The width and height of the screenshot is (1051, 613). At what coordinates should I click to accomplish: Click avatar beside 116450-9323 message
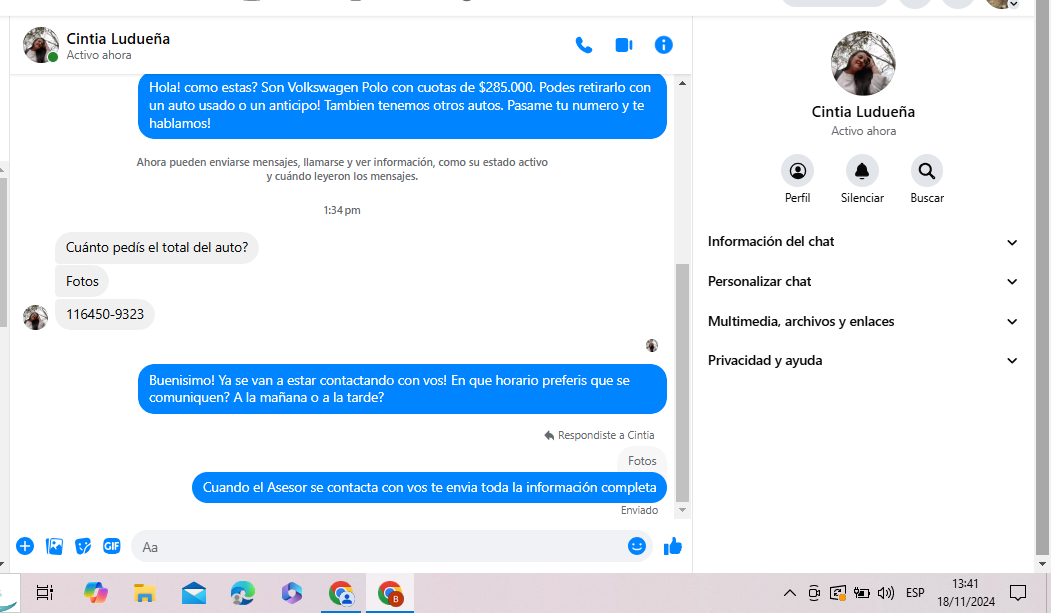tap(36, 317)
